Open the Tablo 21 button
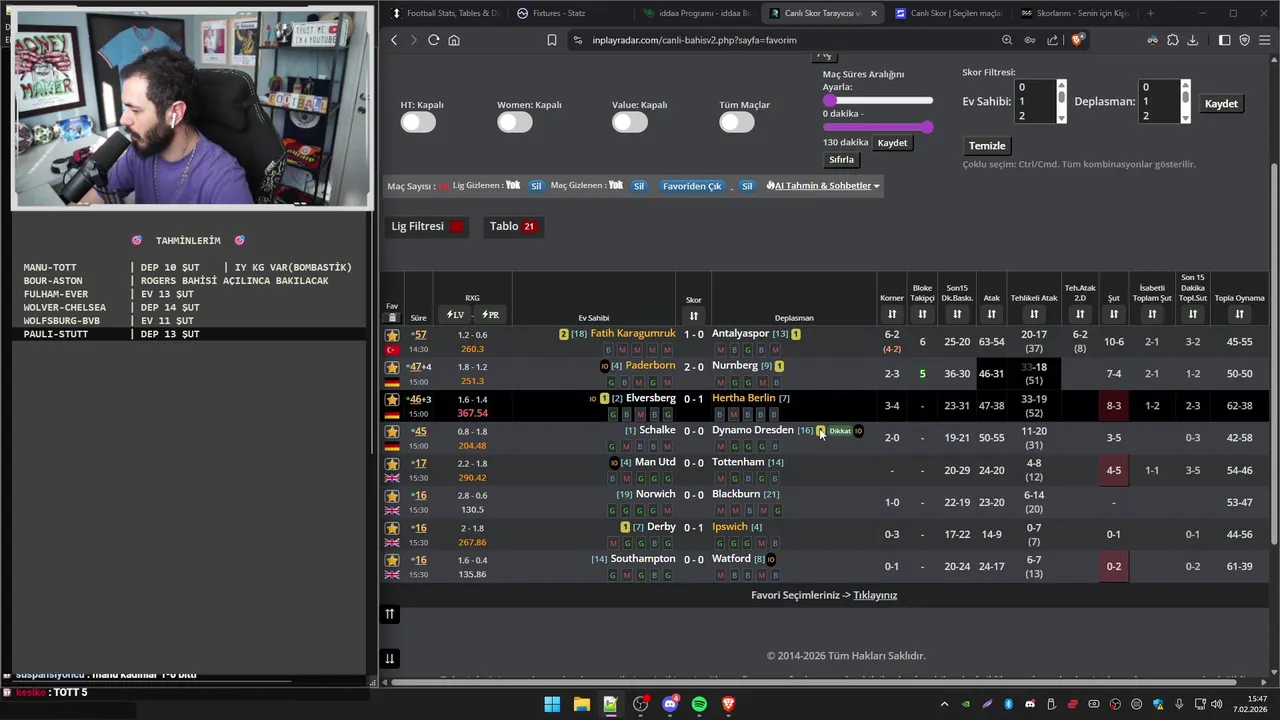1280x720 pixels. click(x=513, y=227)
